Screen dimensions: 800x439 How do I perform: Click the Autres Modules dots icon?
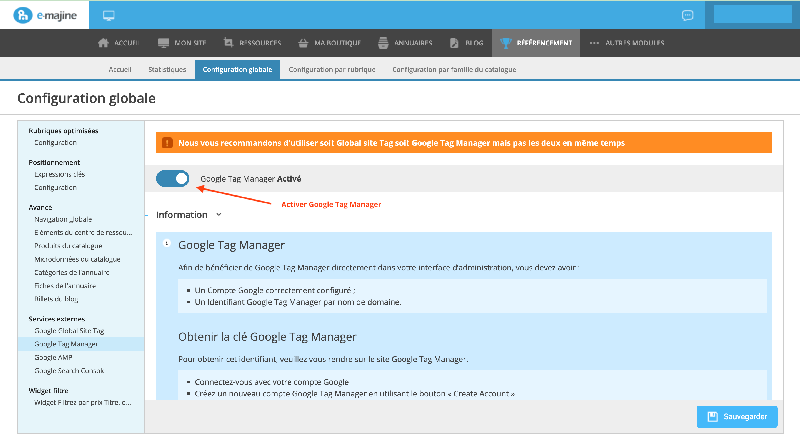pyautogui.click(x=594, y=43)
